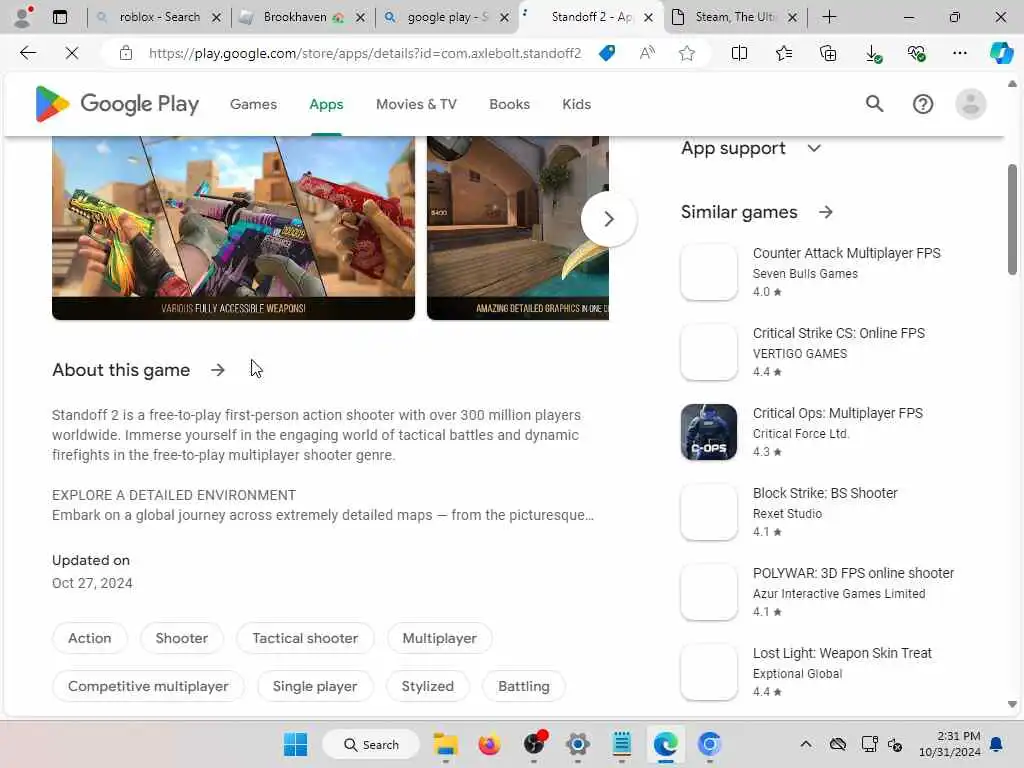The width and height of the screenshot is (1024, 768).
Task: Select the Action tag chip
Action: click(89, 638)
